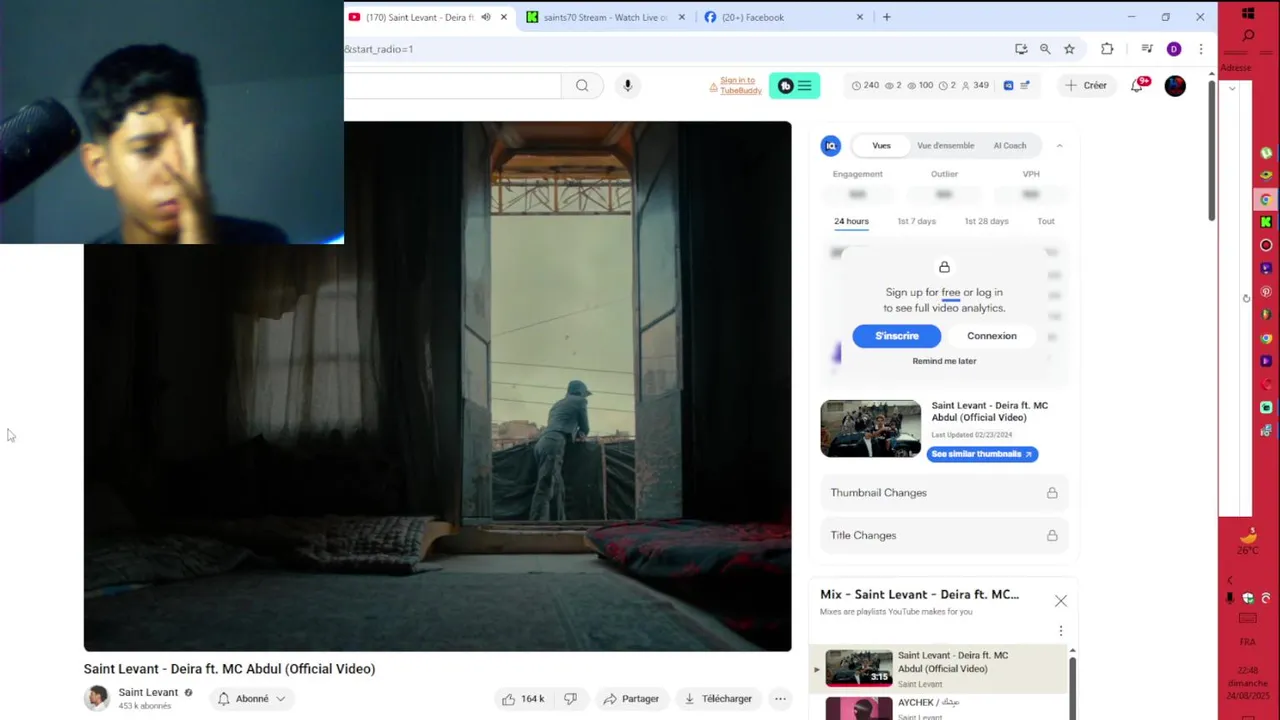This screenshot has height=720, width=1280.
Task: Click Partager share button
Action: 631,699
